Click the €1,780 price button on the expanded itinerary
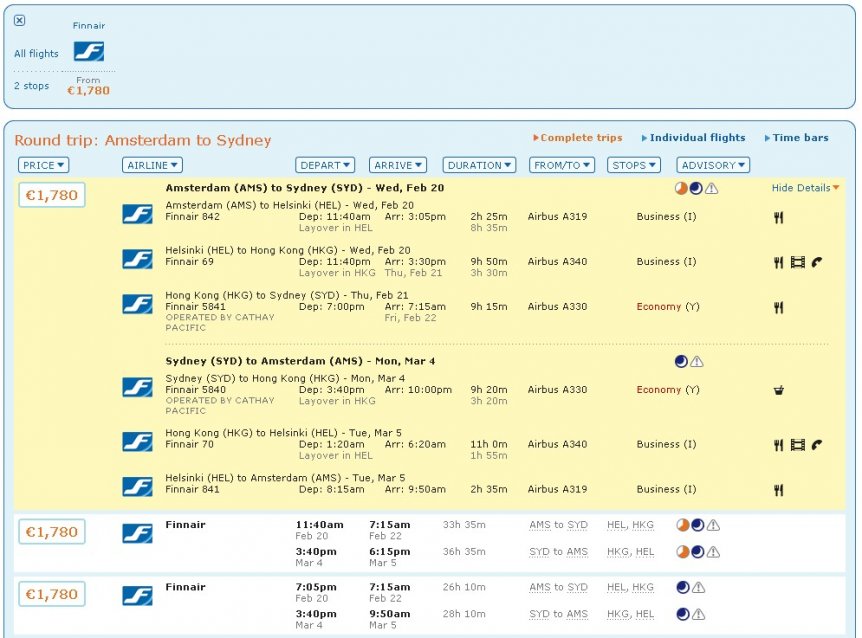 52,195
